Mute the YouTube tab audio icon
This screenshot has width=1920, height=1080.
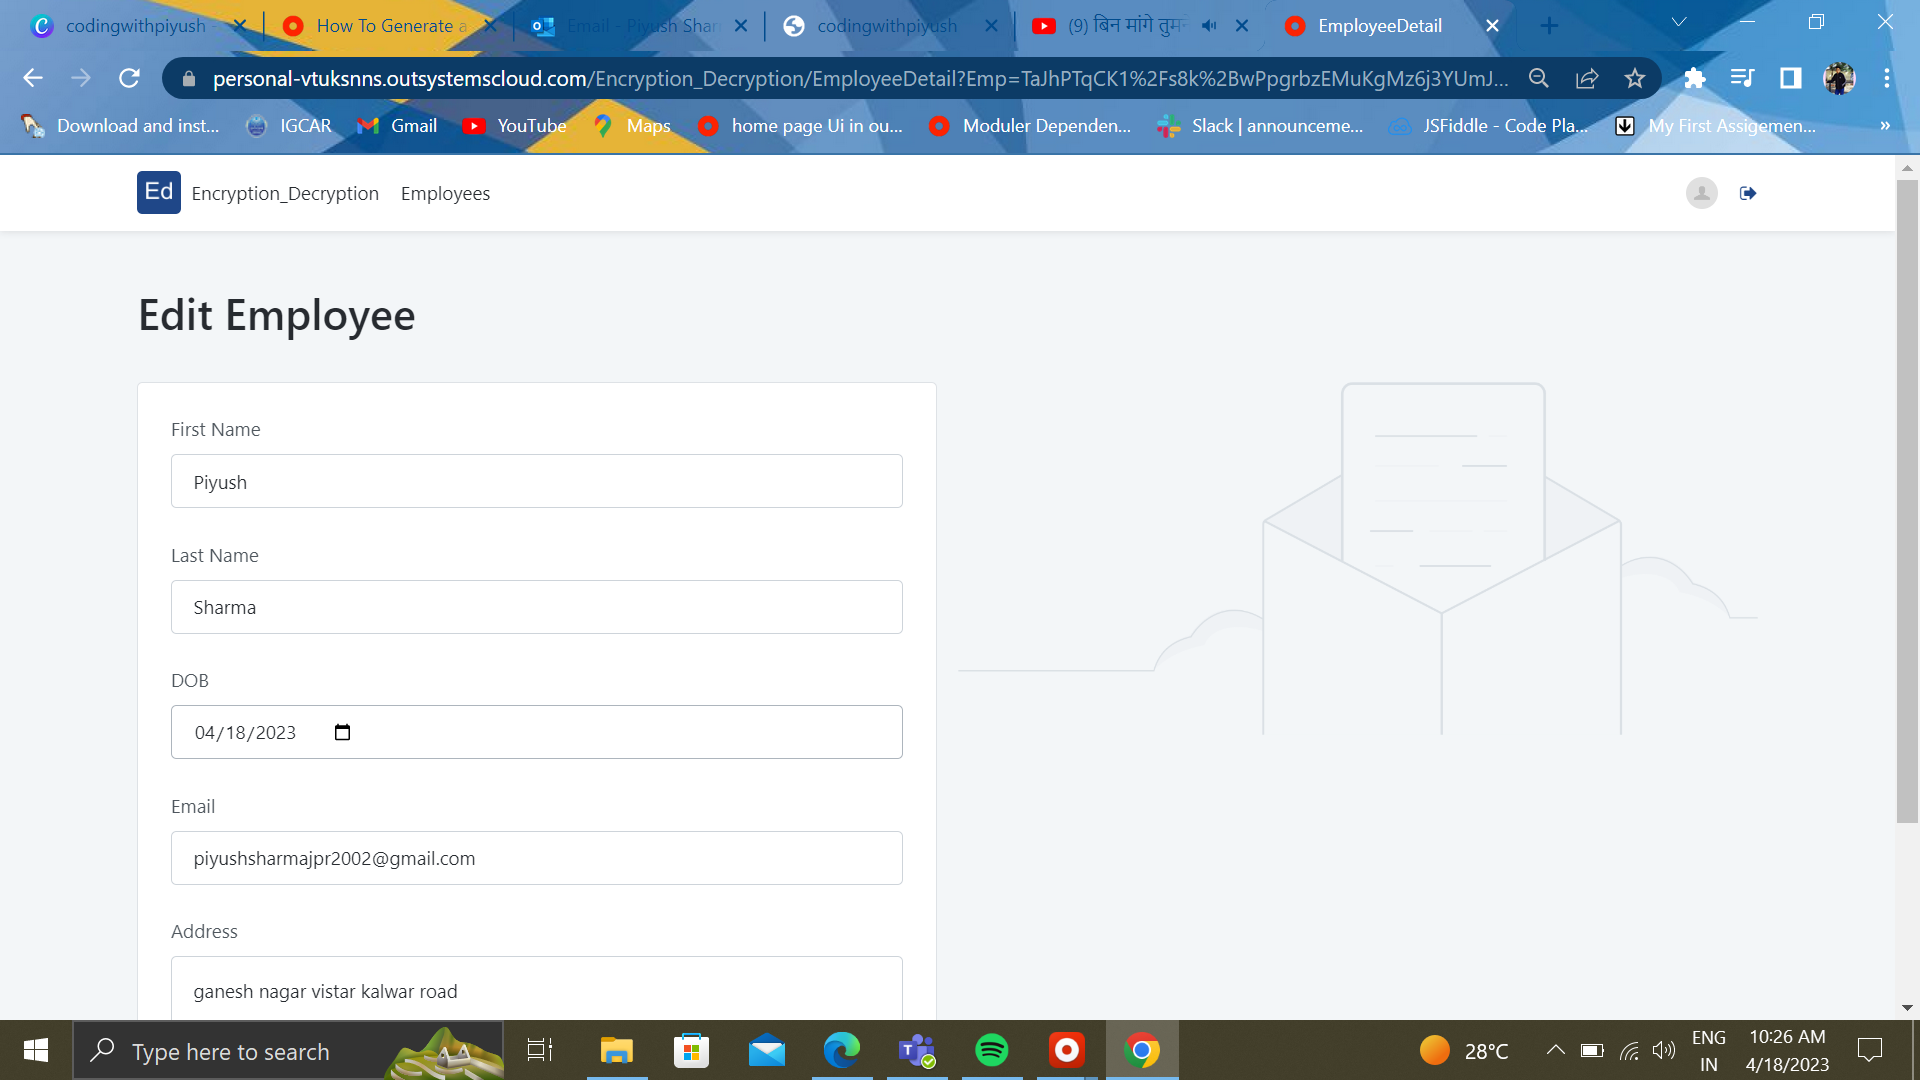coord(1209,26)
